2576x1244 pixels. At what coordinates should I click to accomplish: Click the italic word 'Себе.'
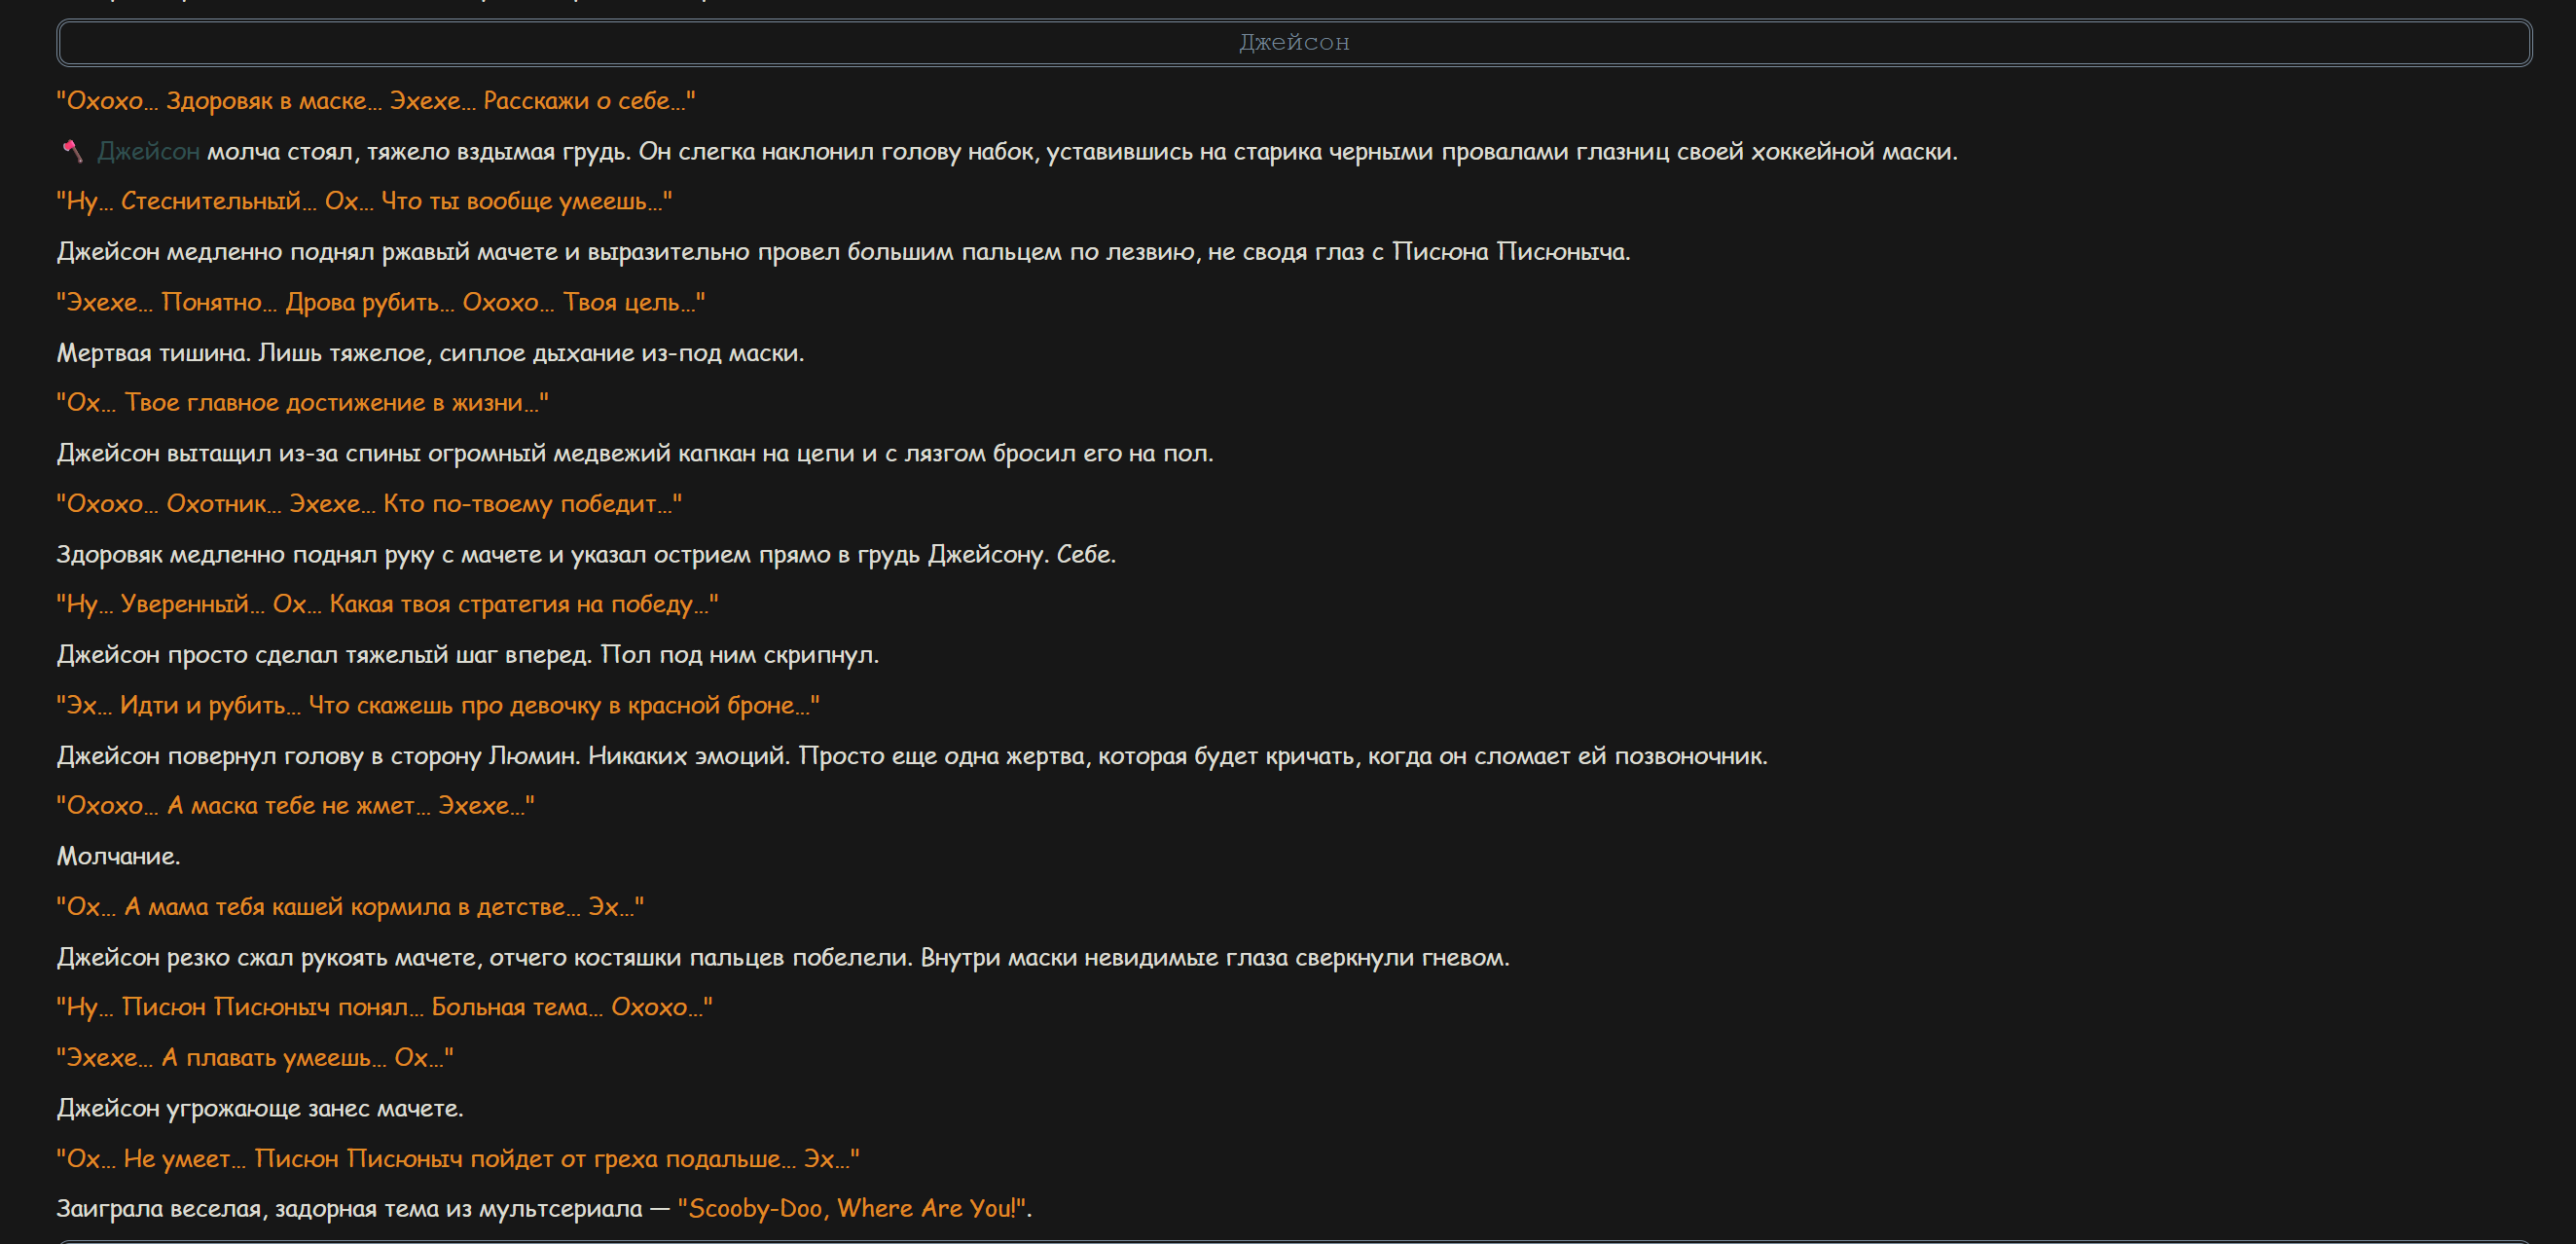click(1086, 554)
